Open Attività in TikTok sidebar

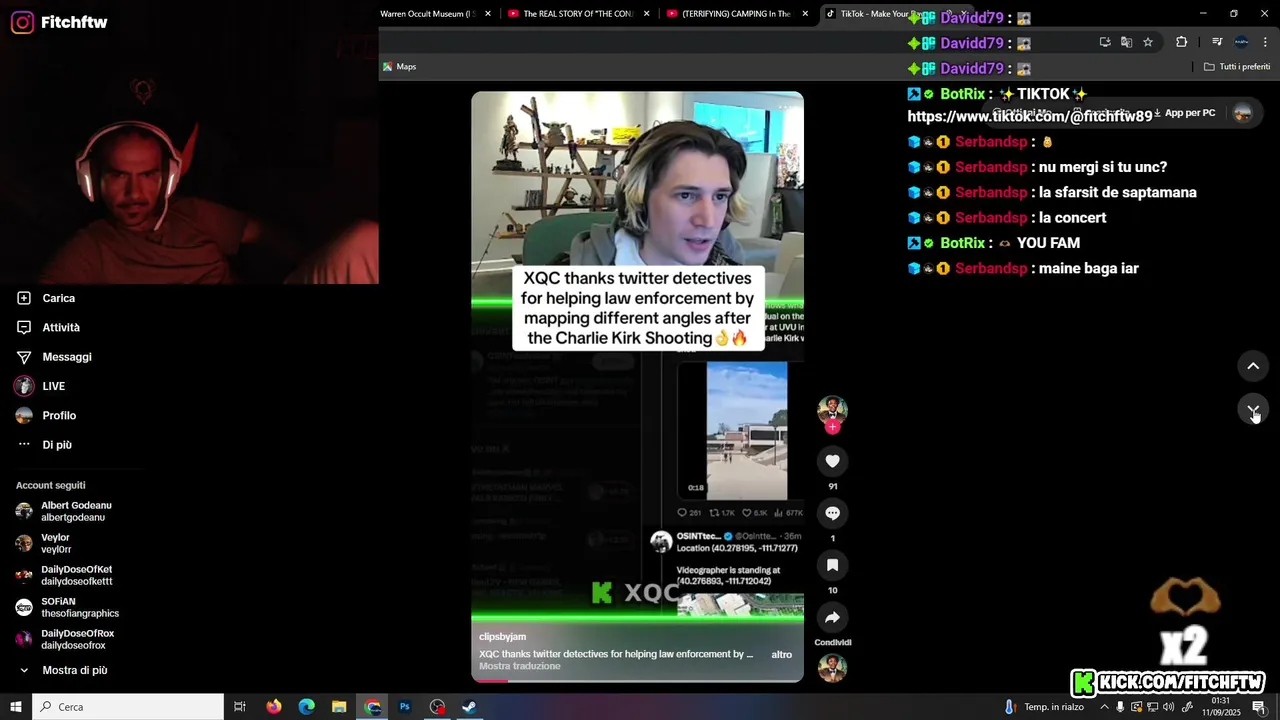(50, 327)
